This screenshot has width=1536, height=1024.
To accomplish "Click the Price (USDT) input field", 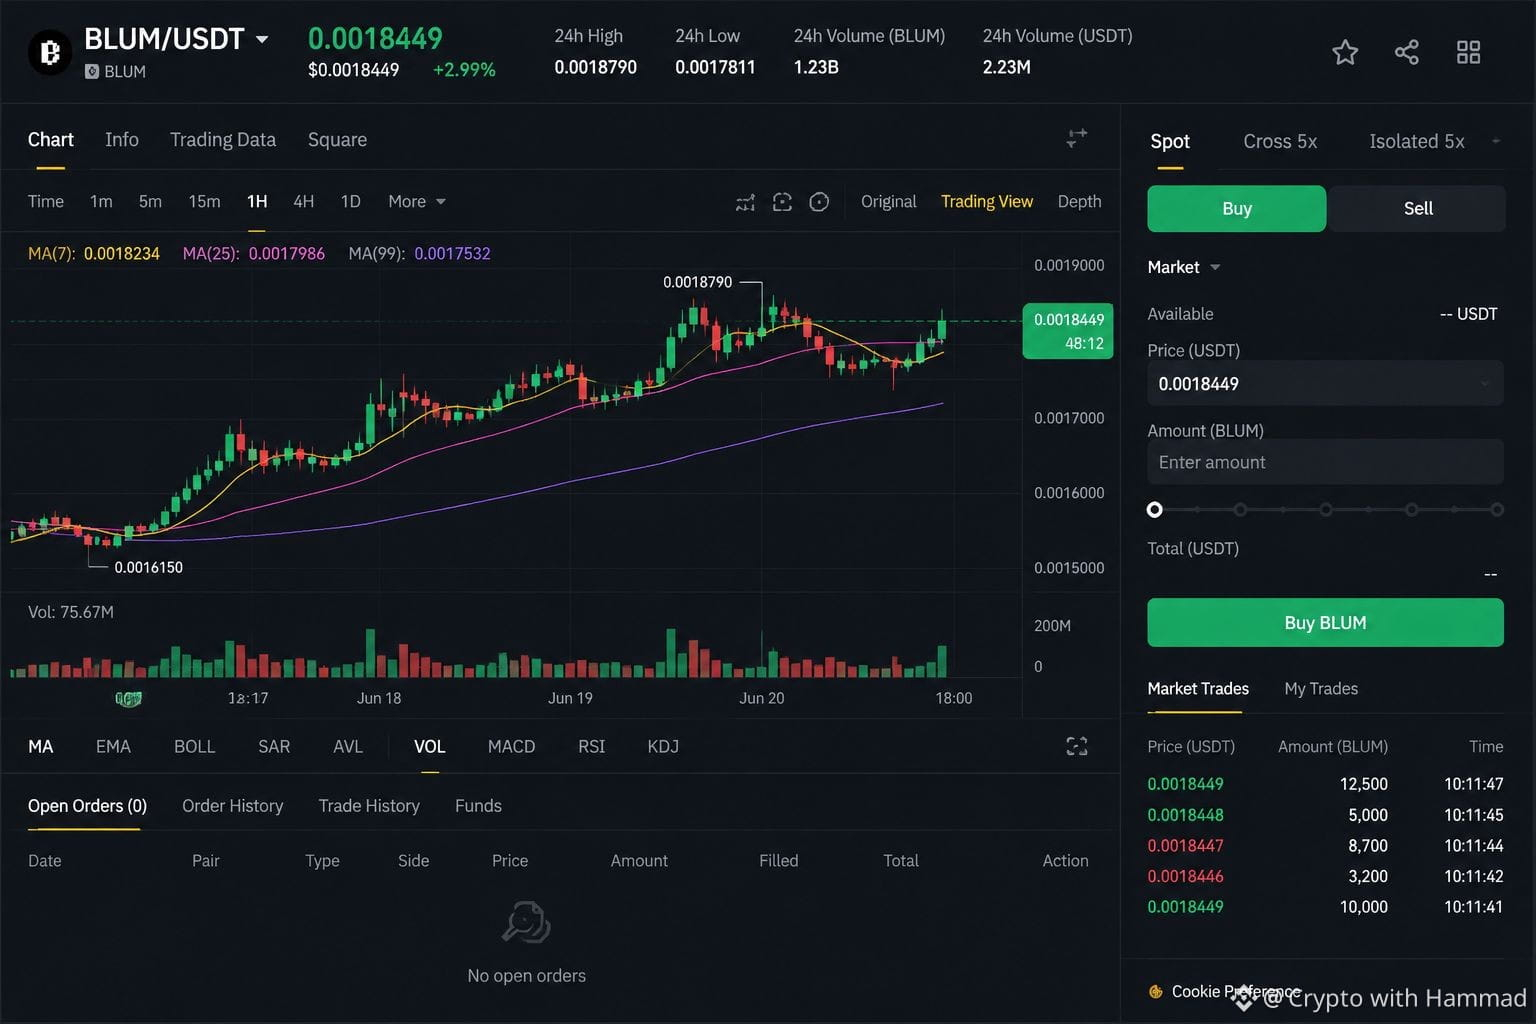I will point(1325,384).
